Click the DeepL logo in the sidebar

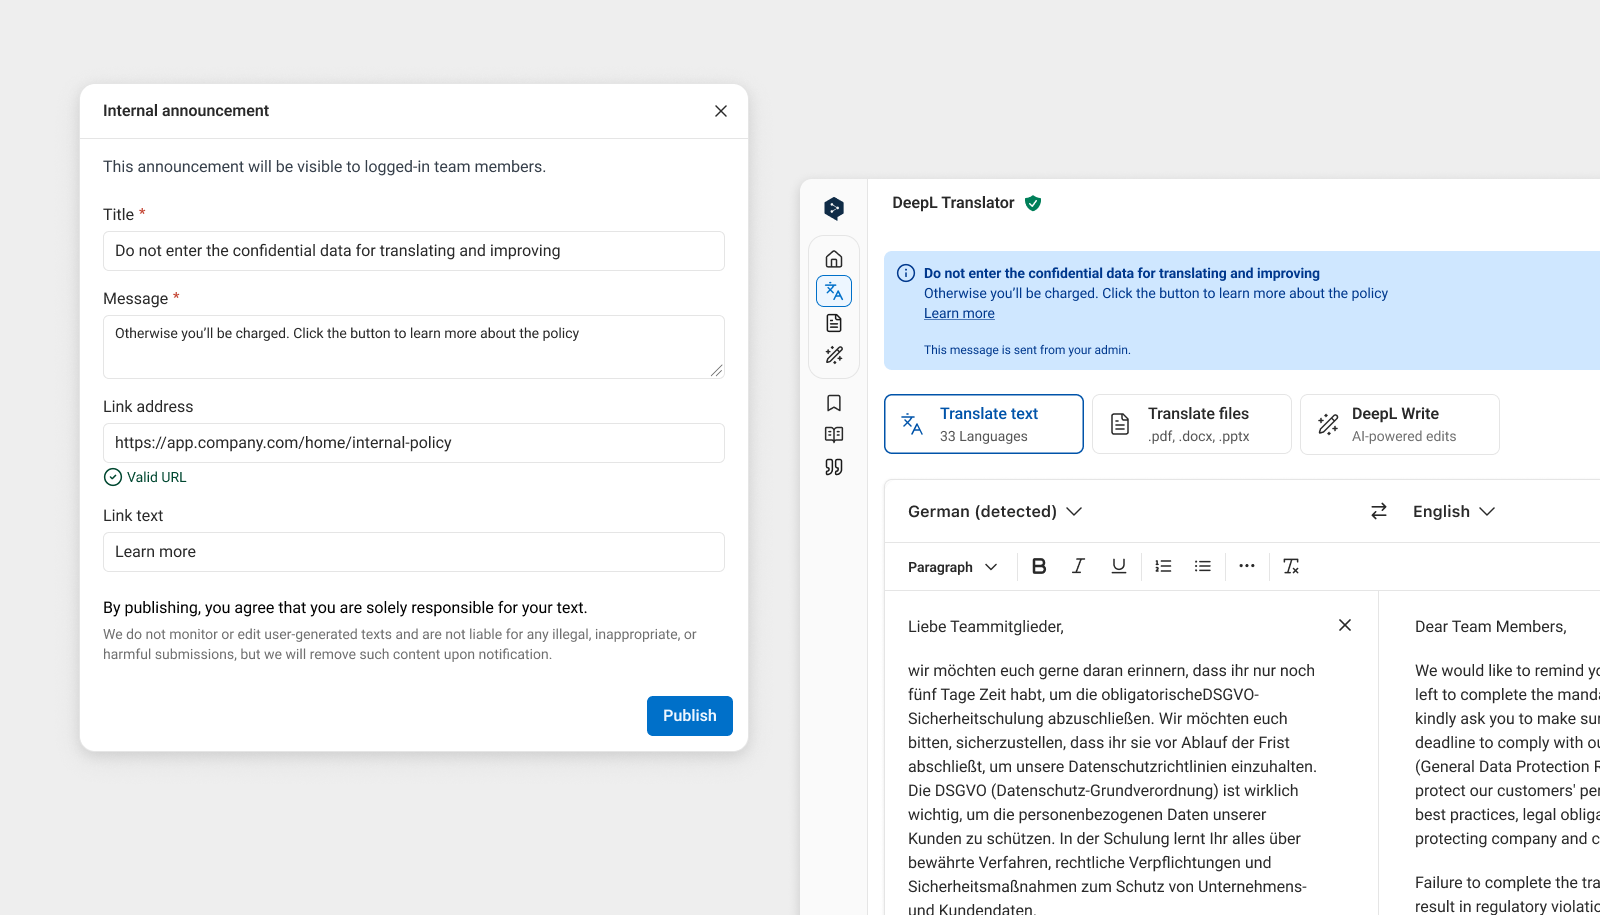click(834, 208)
